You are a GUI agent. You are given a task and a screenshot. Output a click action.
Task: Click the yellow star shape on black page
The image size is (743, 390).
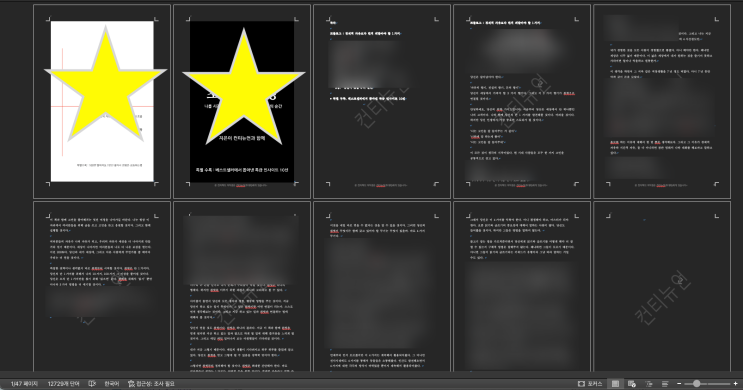[x=244, y=86]
